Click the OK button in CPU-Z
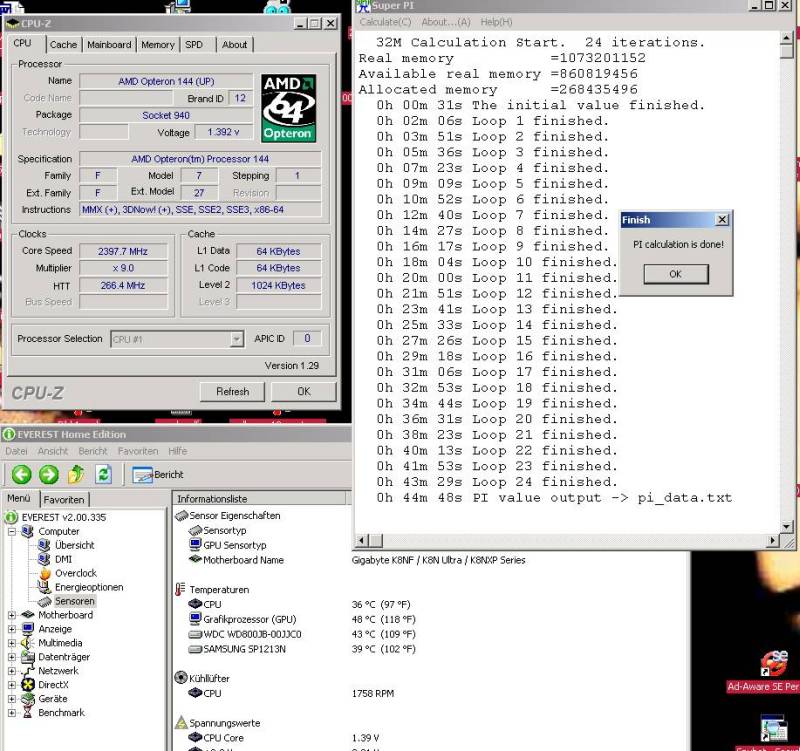Image resolution: width=800 pixels, height=751 pixels. click(x=304, y=392)
